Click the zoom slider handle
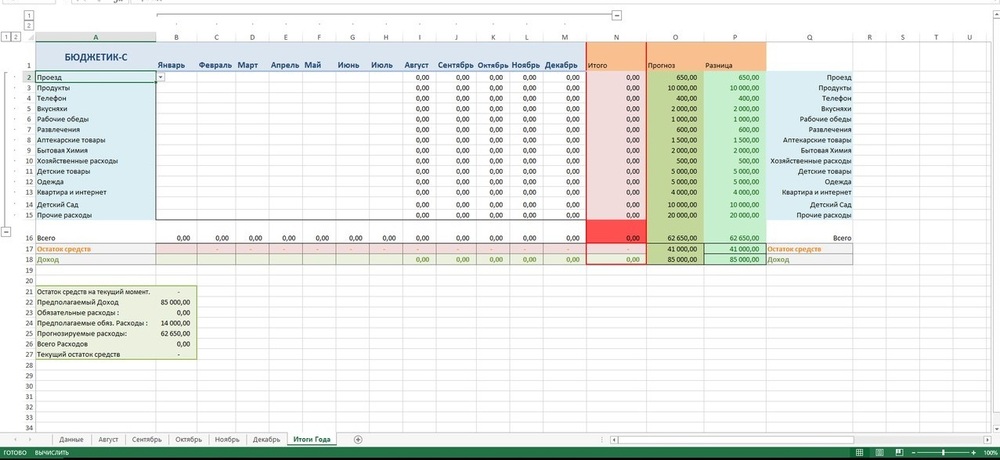Viewport: 1000px width, 460px height. point(942,453)
